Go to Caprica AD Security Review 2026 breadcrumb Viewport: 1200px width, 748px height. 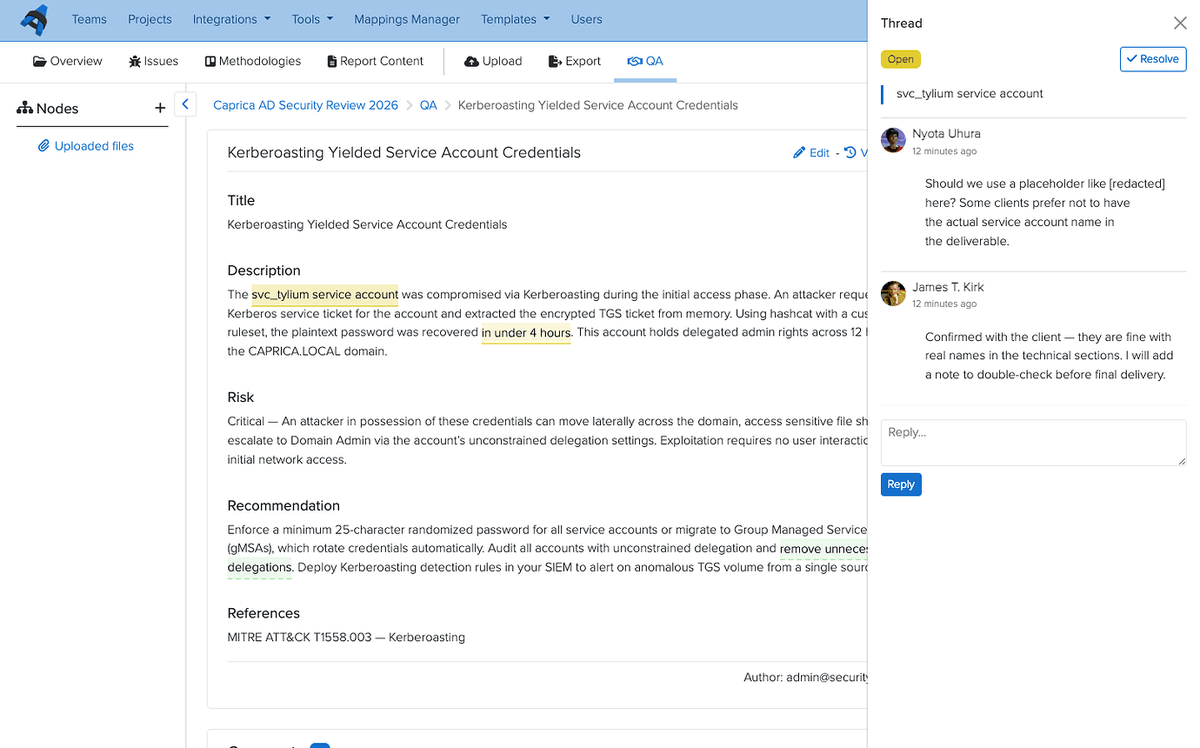(305, 105)
